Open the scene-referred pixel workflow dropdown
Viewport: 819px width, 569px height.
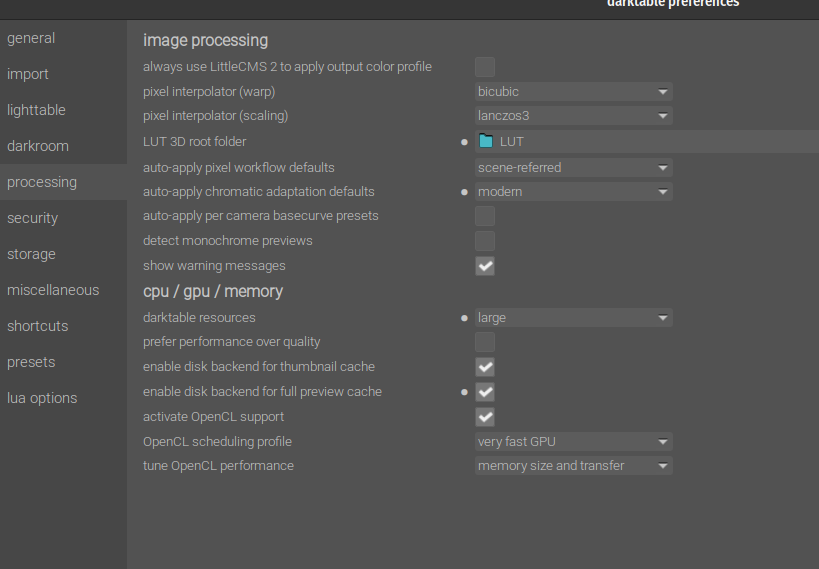(573, 167)
